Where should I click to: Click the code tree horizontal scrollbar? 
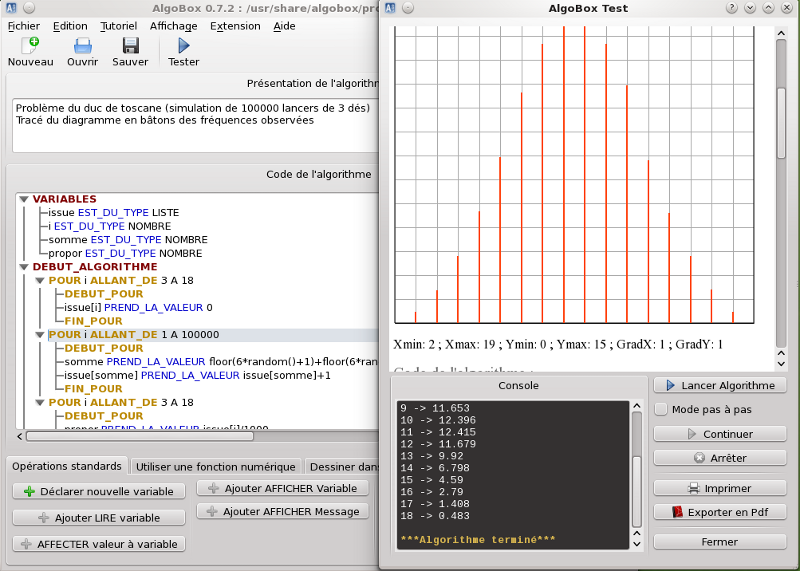click(140, 436)
